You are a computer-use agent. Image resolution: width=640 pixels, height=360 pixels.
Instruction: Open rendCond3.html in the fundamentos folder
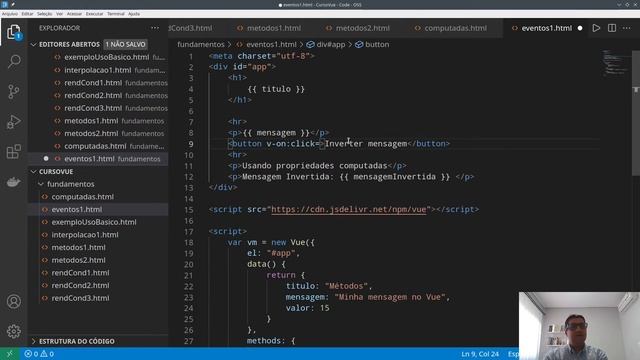click(99, 298)
